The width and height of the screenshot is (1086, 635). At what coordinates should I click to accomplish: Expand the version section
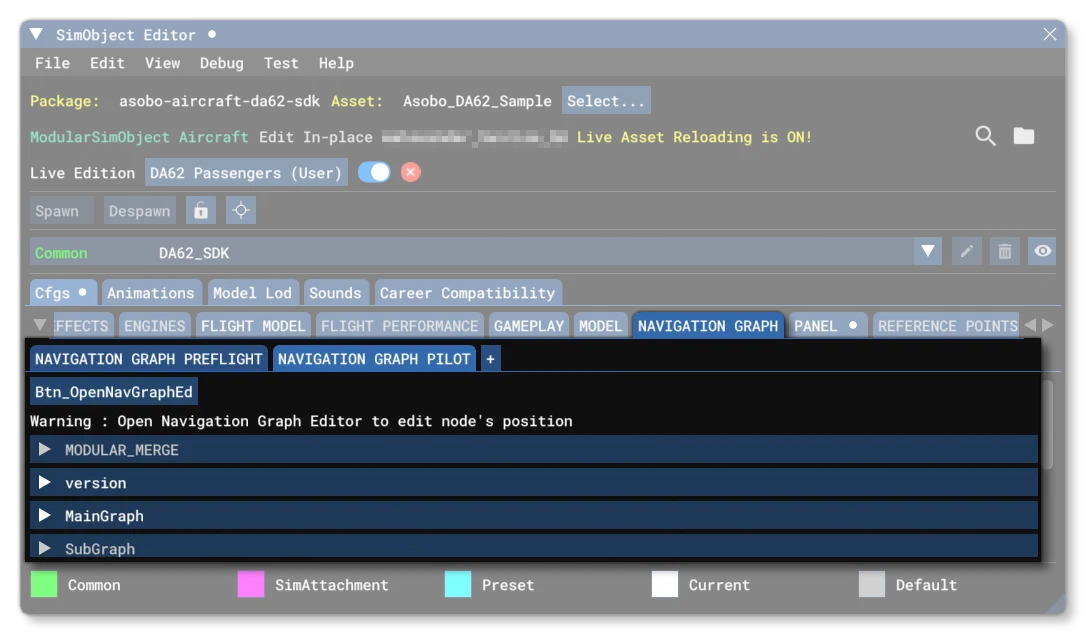(x=534, y=483)
